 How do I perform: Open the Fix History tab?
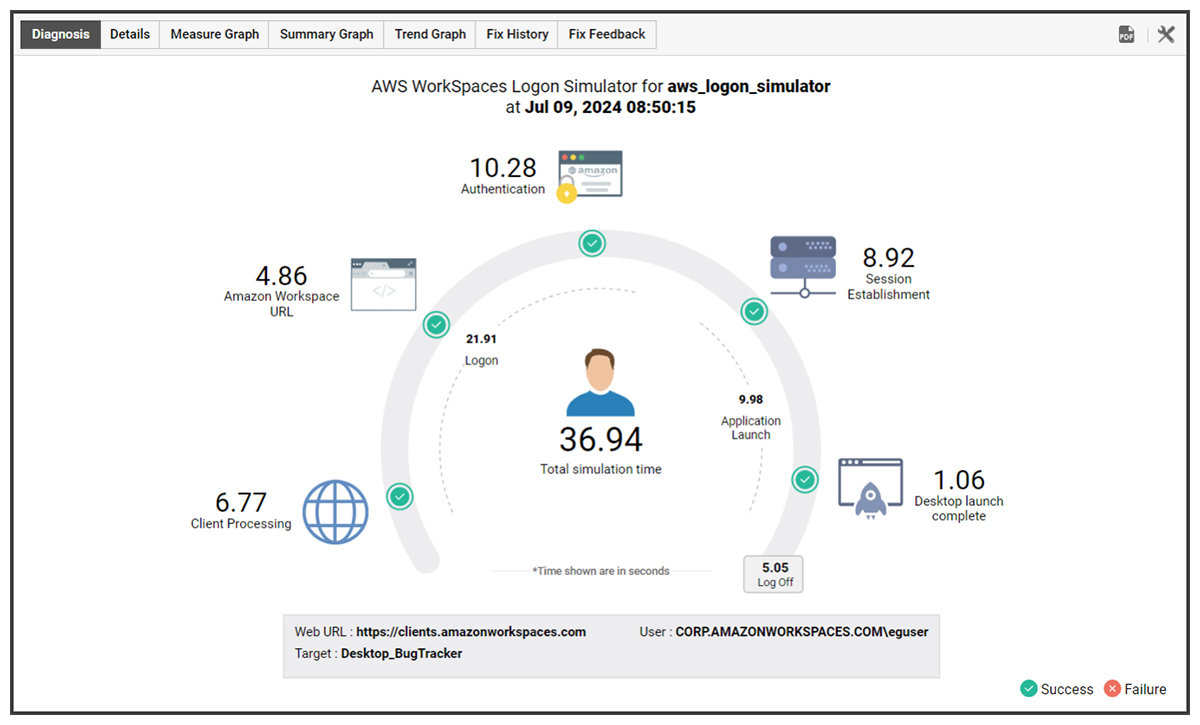click(x=517, y=34)
